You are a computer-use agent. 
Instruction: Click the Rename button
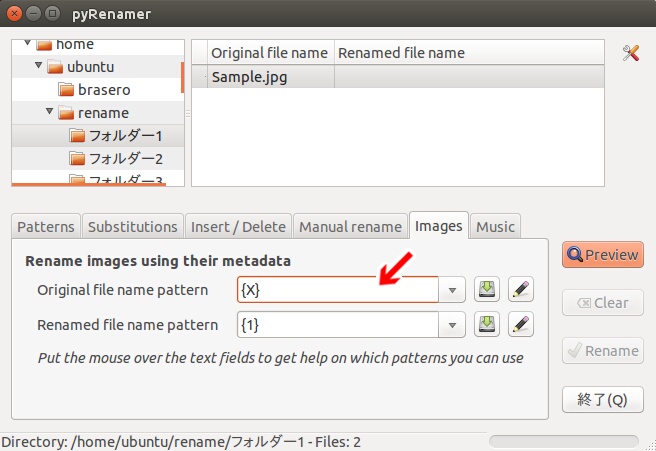coord(603,351)
